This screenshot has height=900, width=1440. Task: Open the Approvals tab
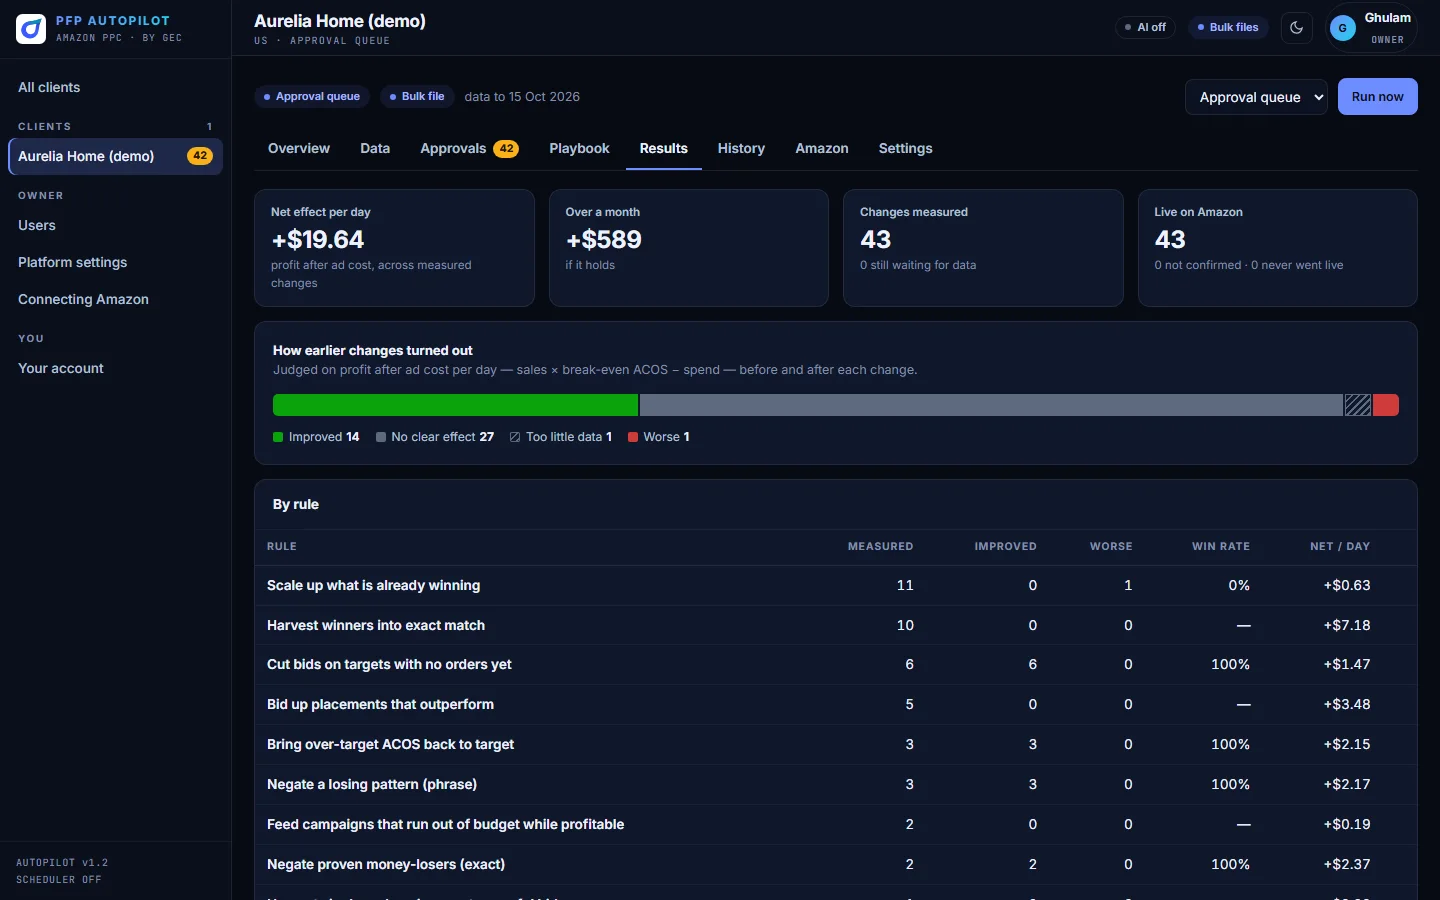click(469, 148)
